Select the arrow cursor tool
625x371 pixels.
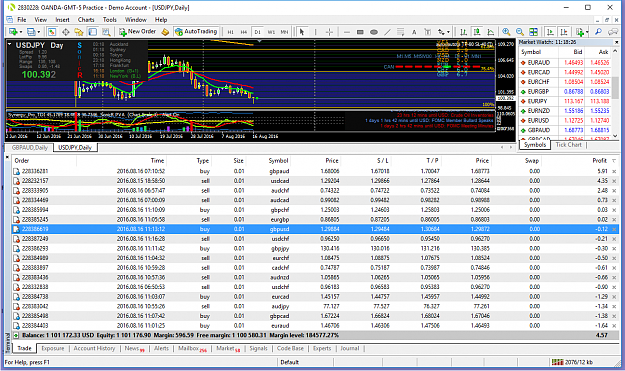[302, 32]
